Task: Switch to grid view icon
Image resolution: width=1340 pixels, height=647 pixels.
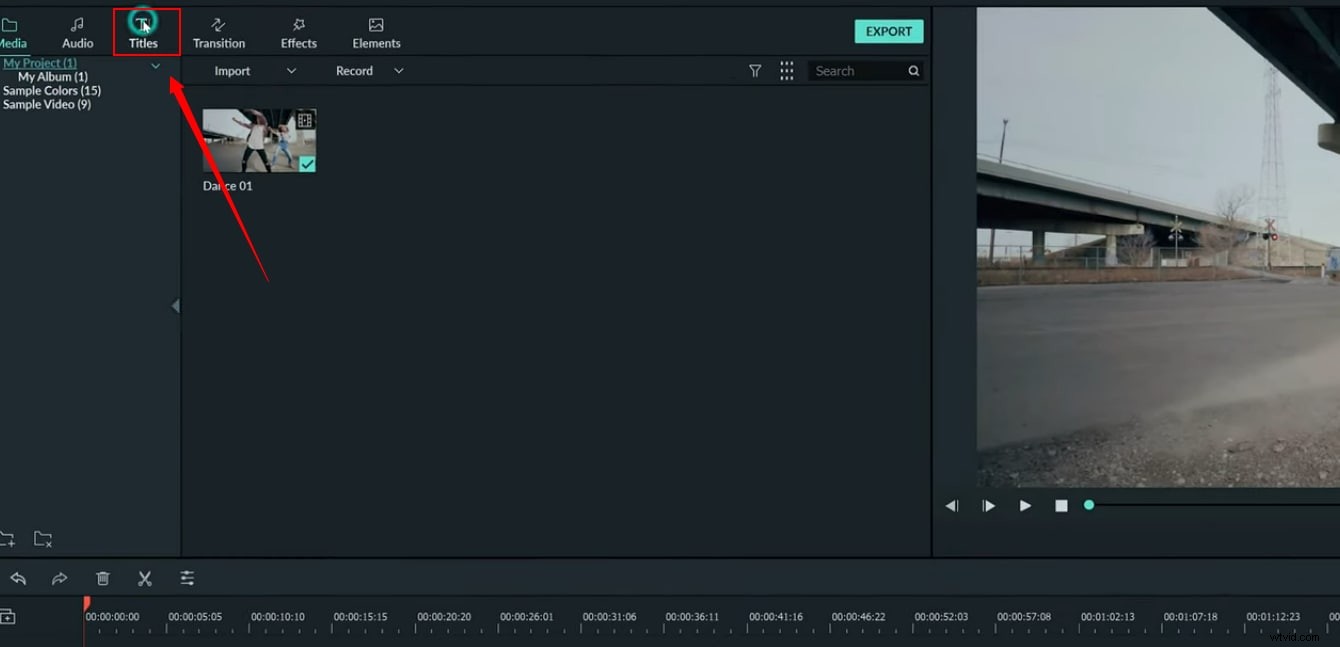Action: (787, 71)
